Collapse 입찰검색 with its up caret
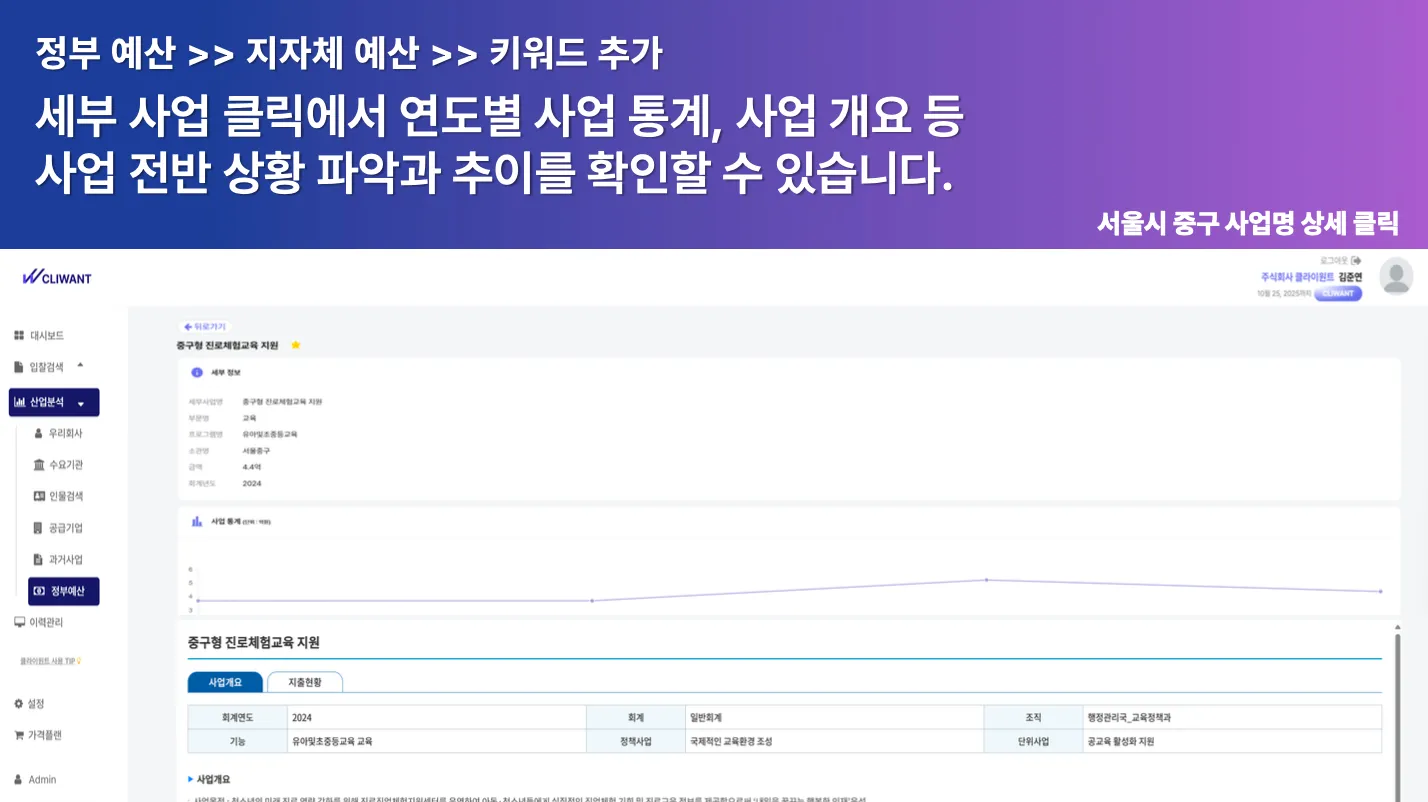The height and width of the screenshot is (802, 1428). tap(80, 366)
